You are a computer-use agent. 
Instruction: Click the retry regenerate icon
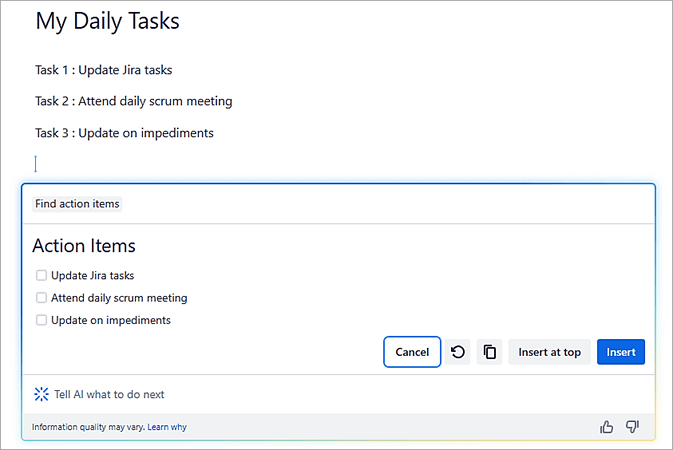(458, 352)
